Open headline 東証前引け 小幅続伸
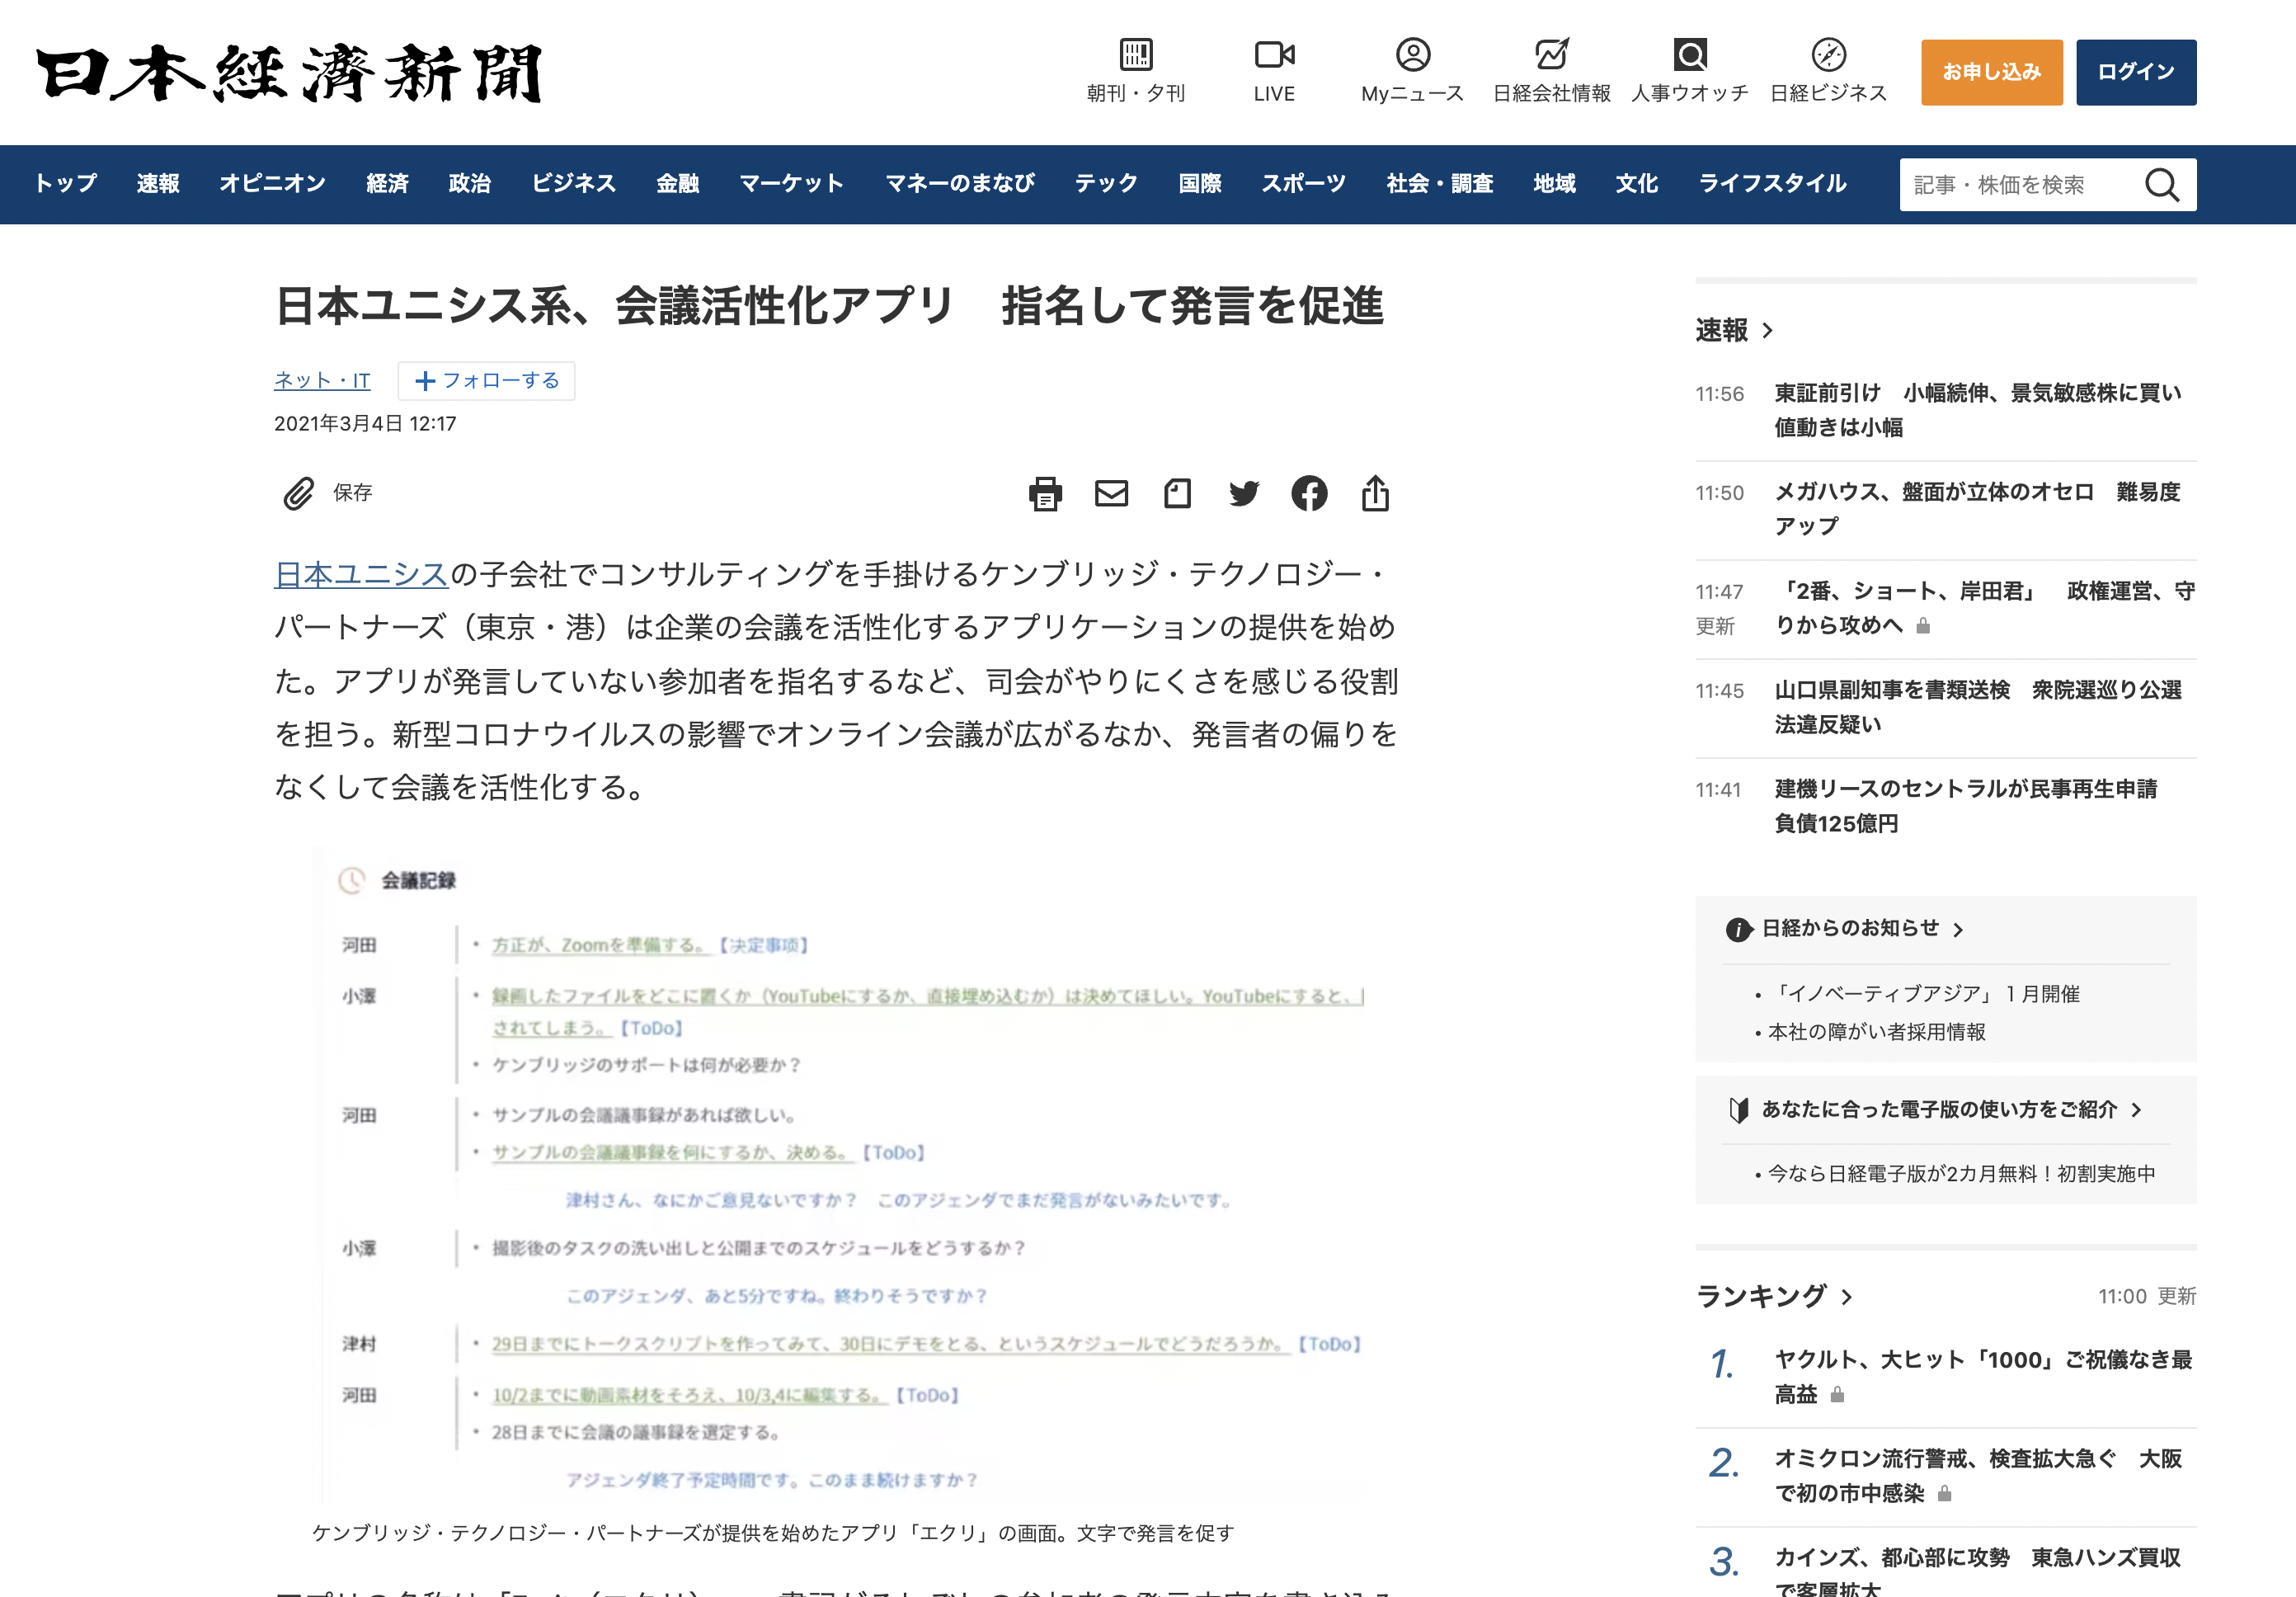Screen dimensions: 2296x1597 [x=1977, y=410]
